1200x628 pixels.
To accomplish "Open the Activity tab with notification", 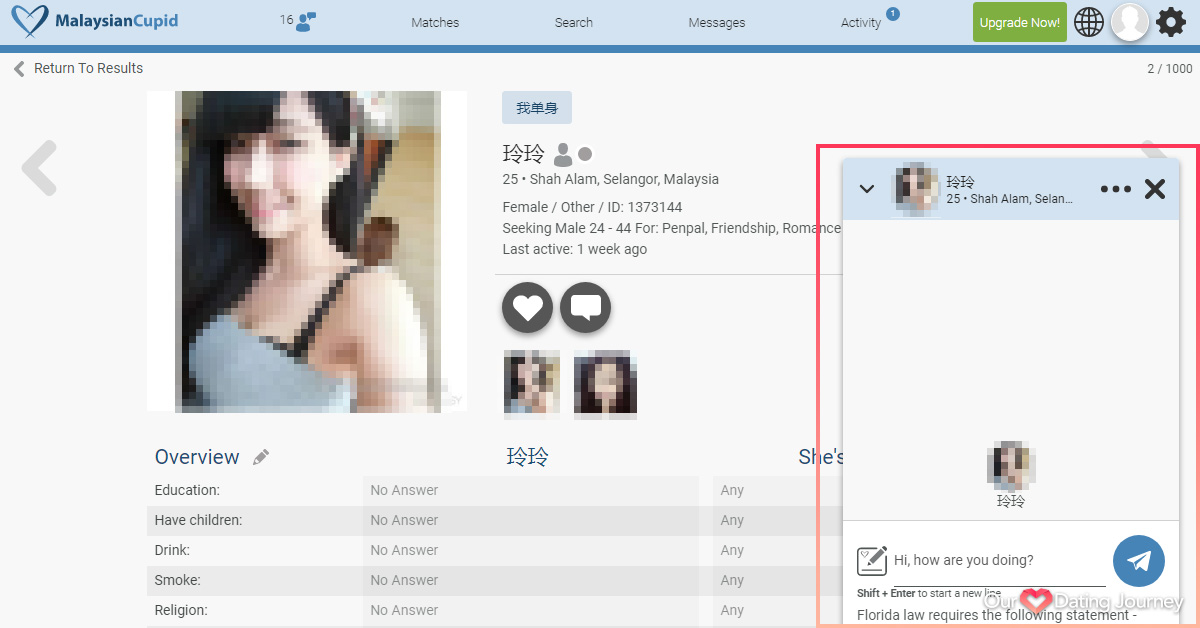I will pyautogui.click(x=861, y=23).
